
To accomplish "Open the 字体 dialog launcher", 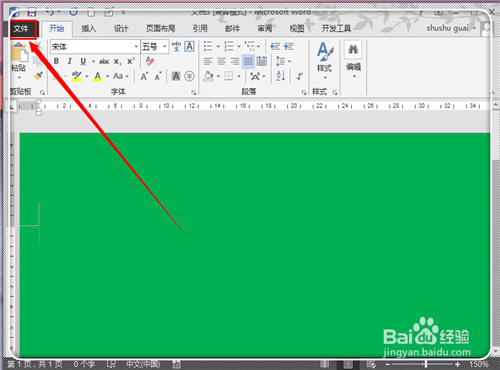I will click(x=194, y=92).
